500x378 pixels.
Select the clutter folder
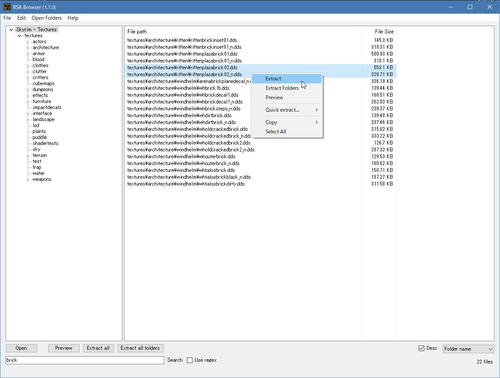coord(40,72)
